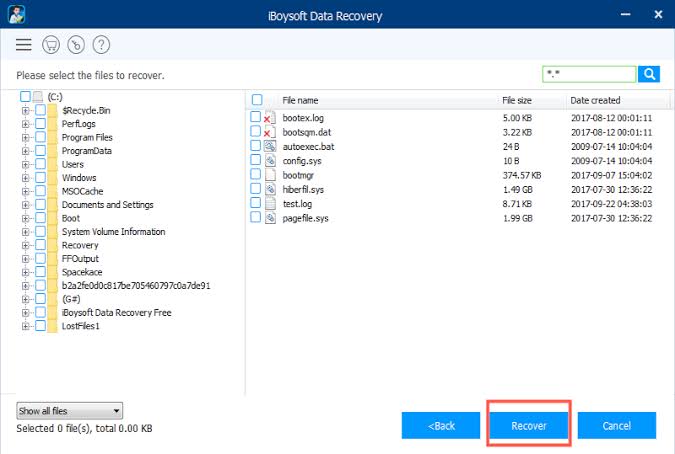Viewport: 675px width, 454px height.
Task: Check the hiberfil.sys checkbox
Action: 255,188
